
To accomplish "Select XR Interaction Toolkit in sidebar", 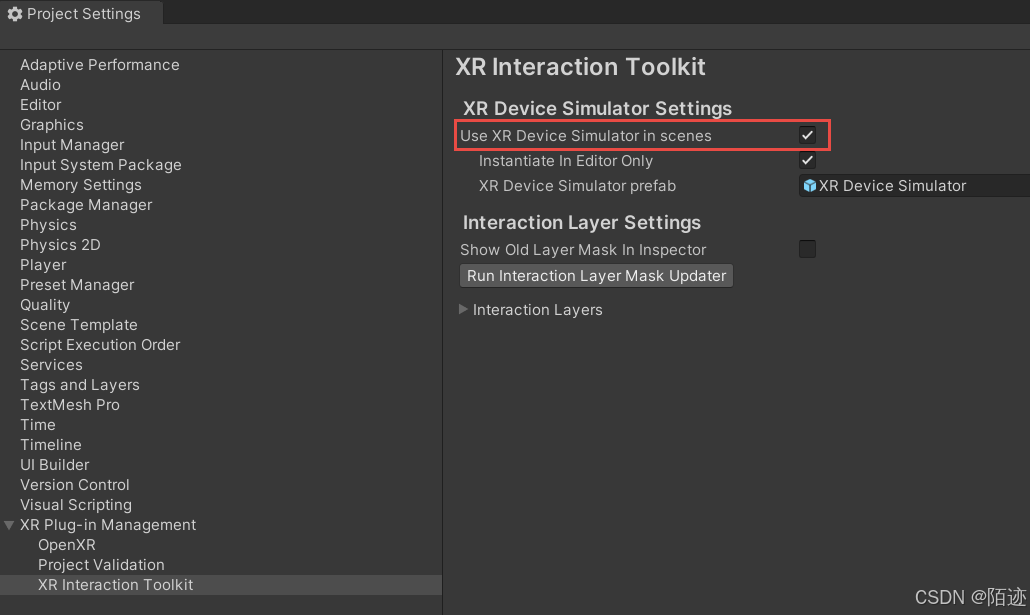I will coord(116,585).
